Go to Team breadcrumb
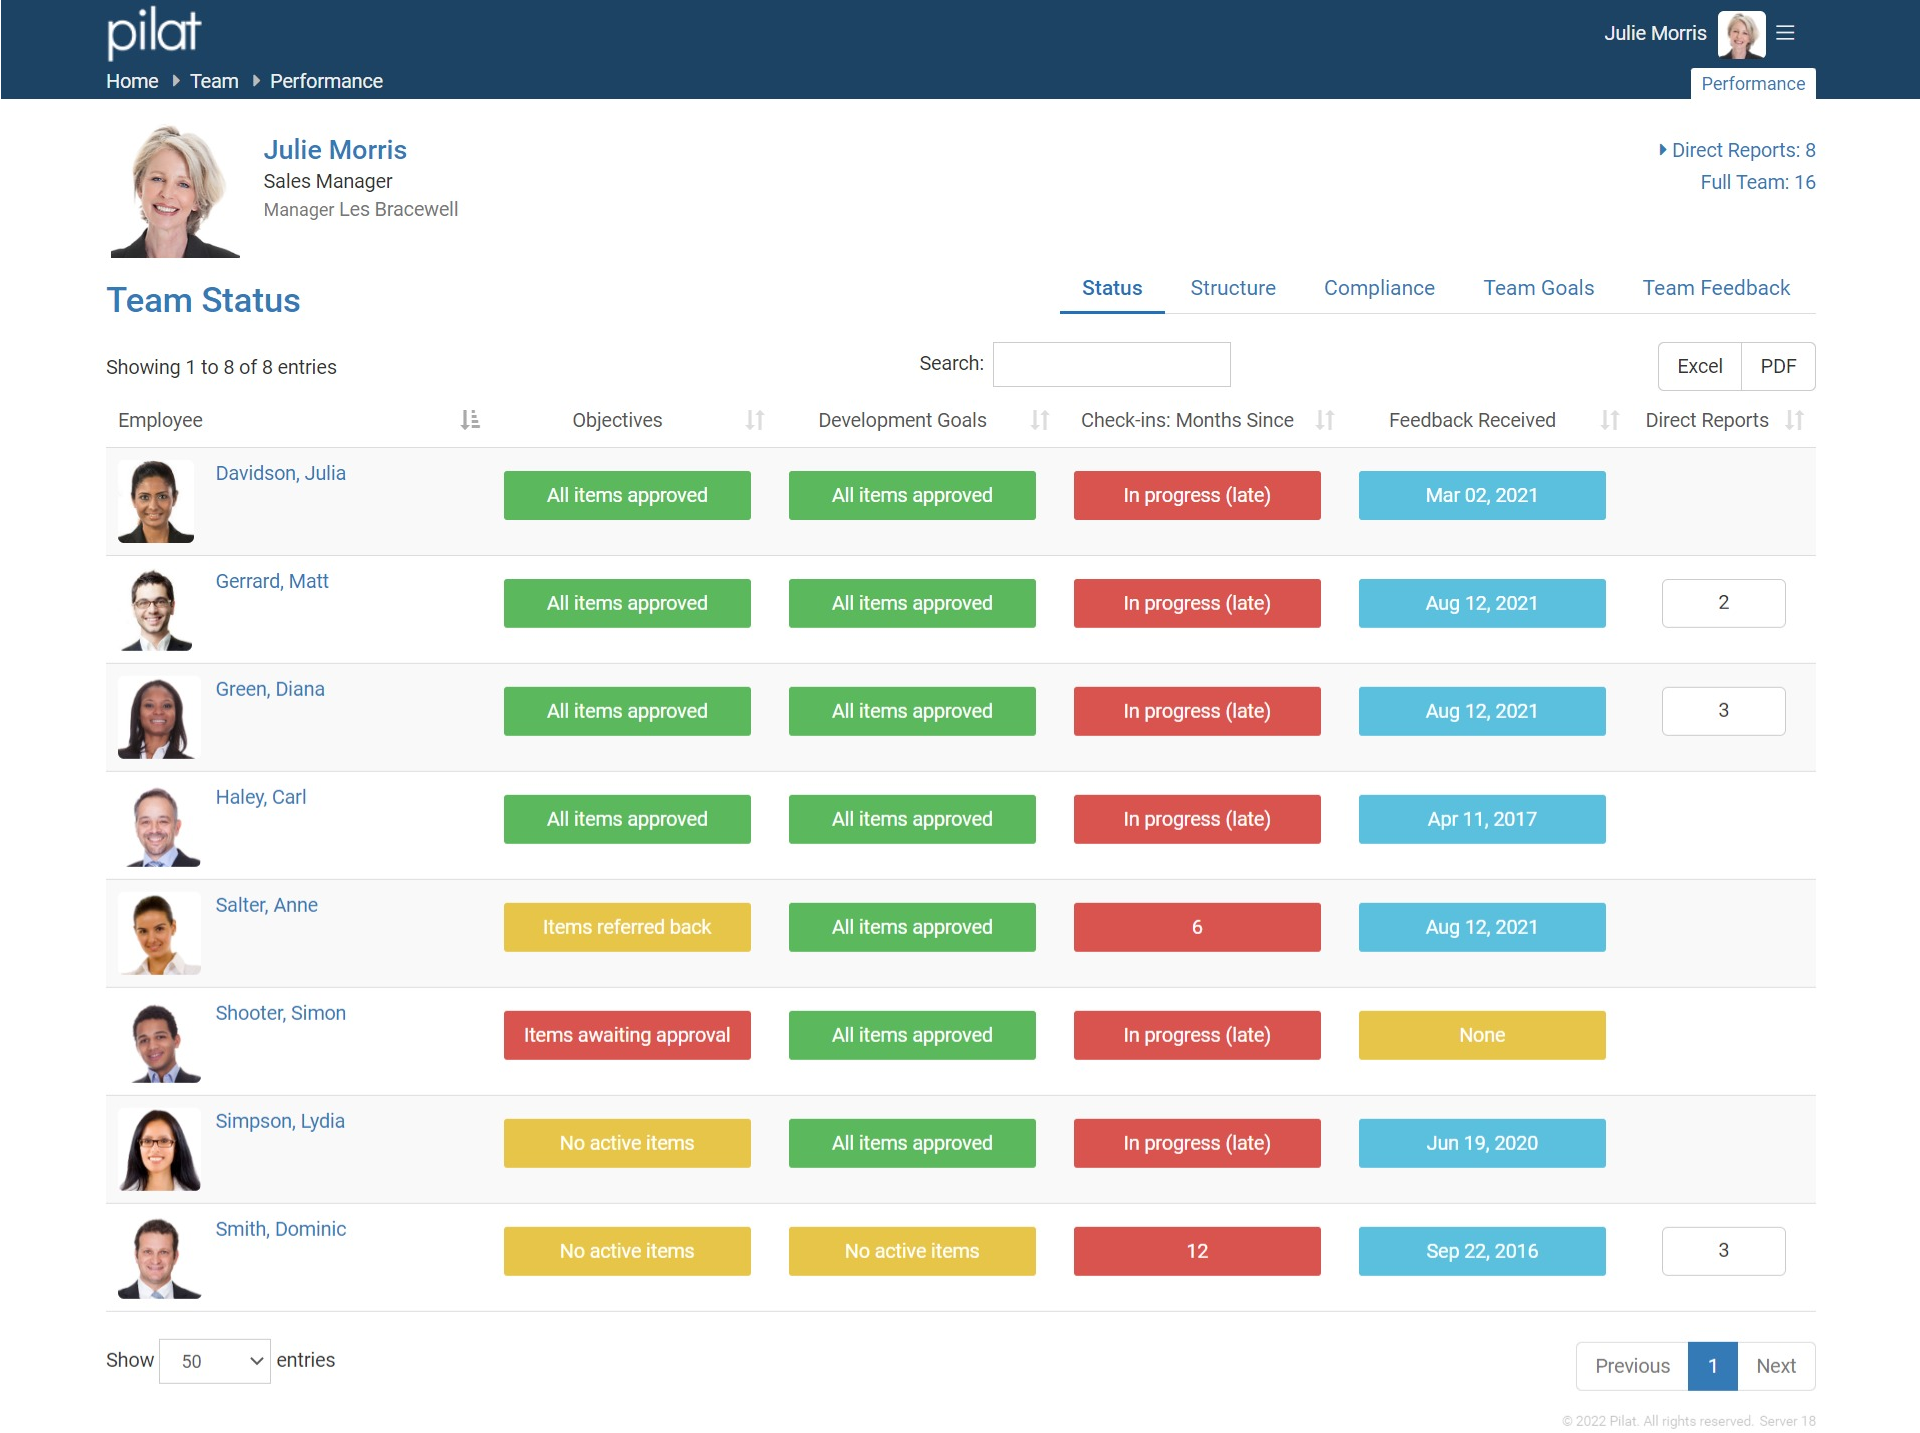 214,81
